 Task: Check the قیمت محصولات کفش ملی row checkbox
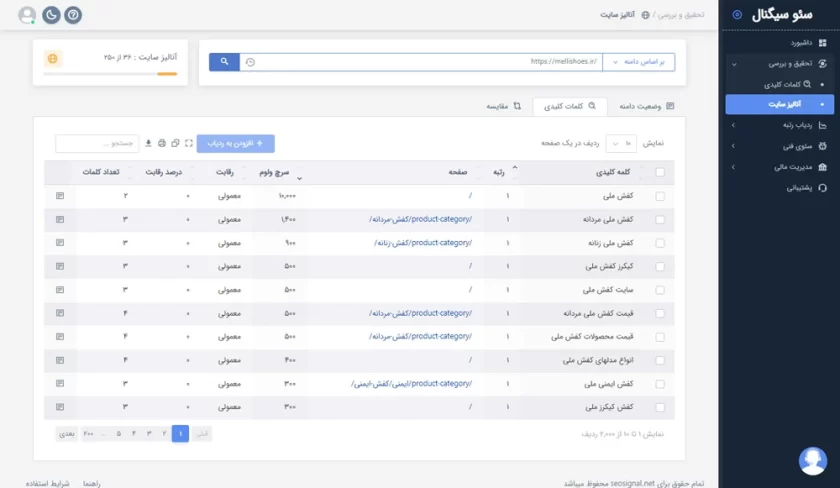(660, 337)
